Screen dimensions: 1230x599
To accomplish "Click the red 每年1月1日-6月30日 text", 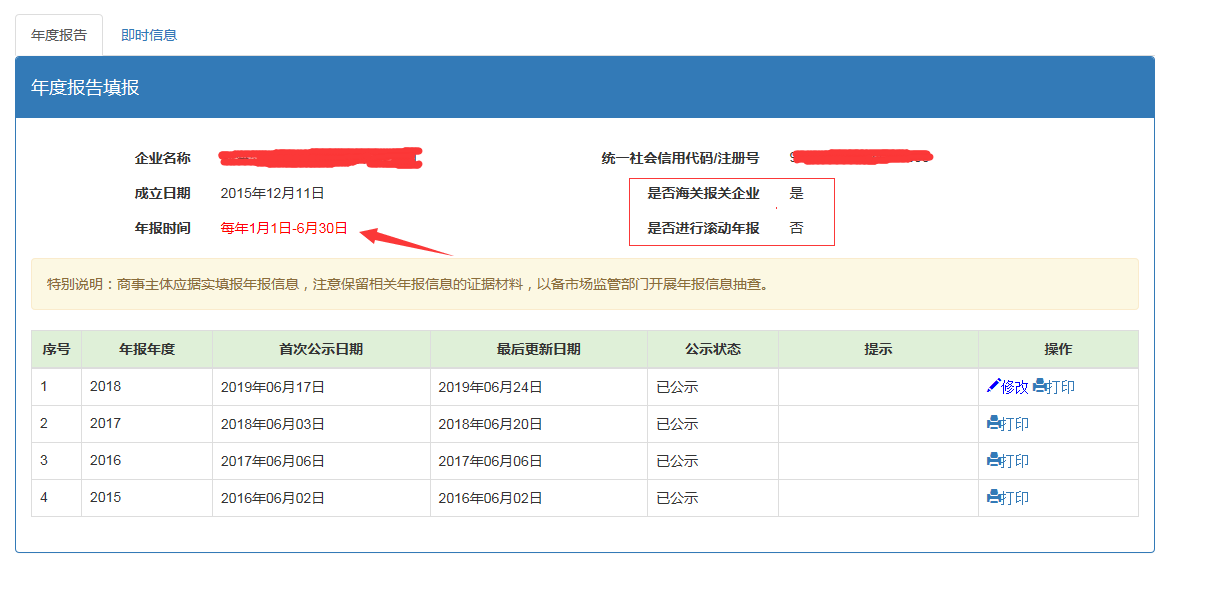I will (x=284, y=228).
